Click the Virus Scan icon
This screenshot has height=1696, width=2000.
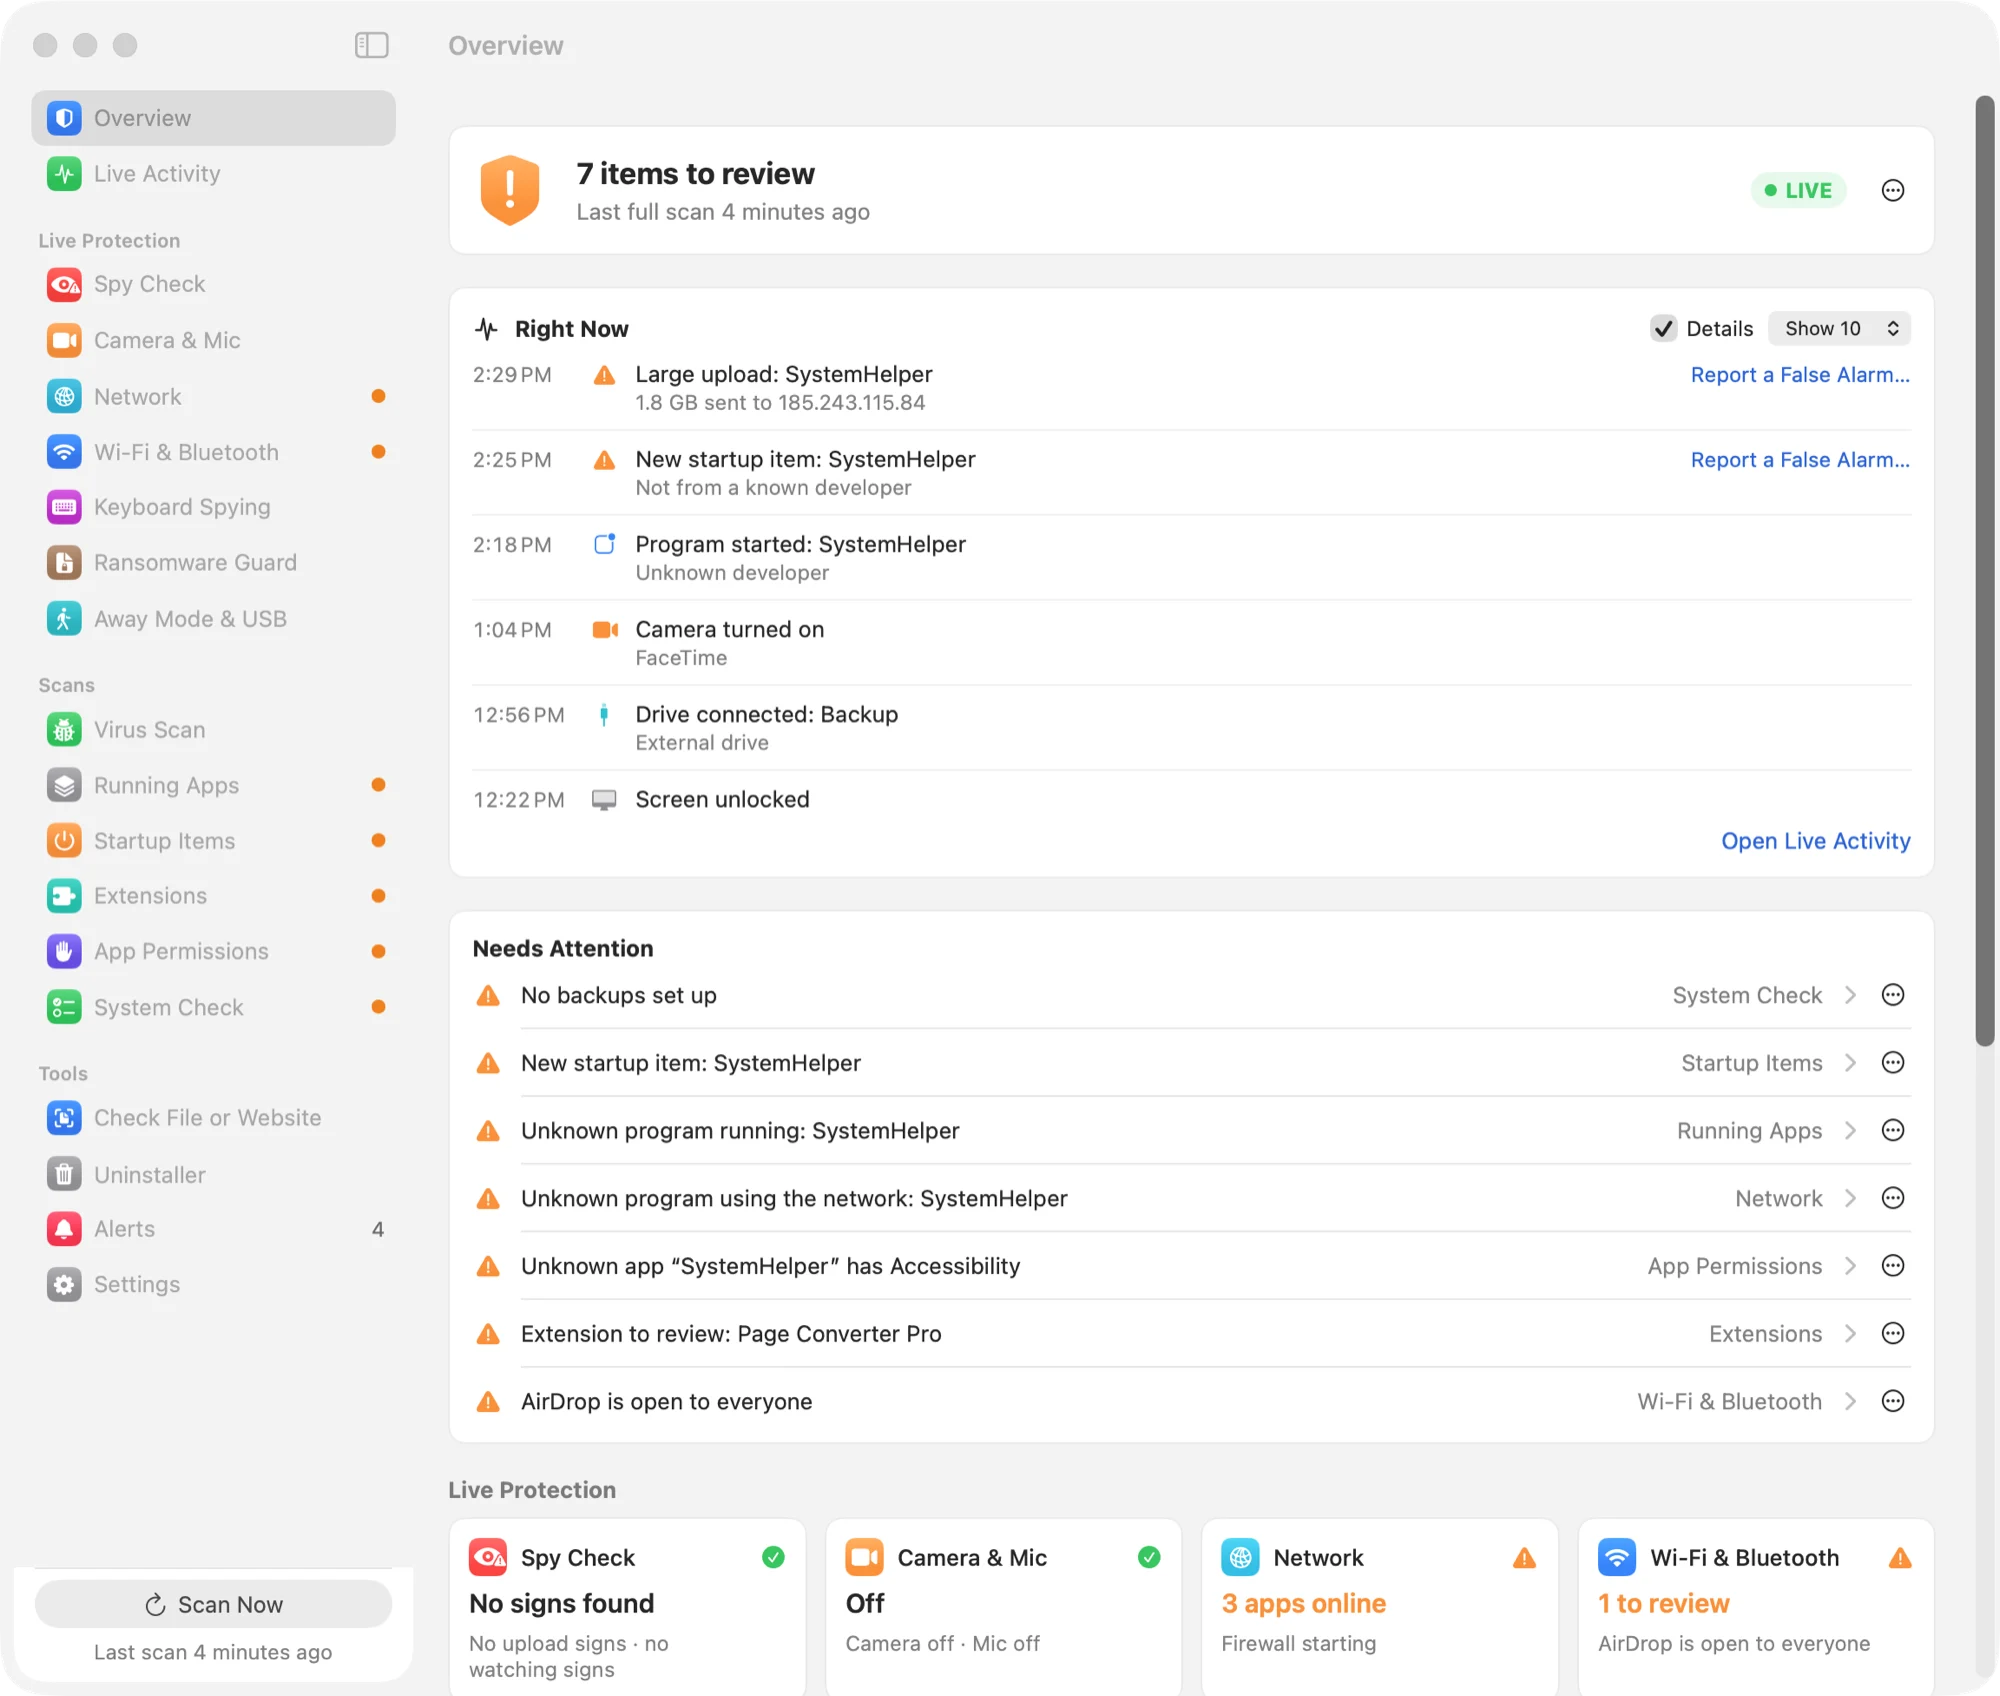click(x=64, y=730)
